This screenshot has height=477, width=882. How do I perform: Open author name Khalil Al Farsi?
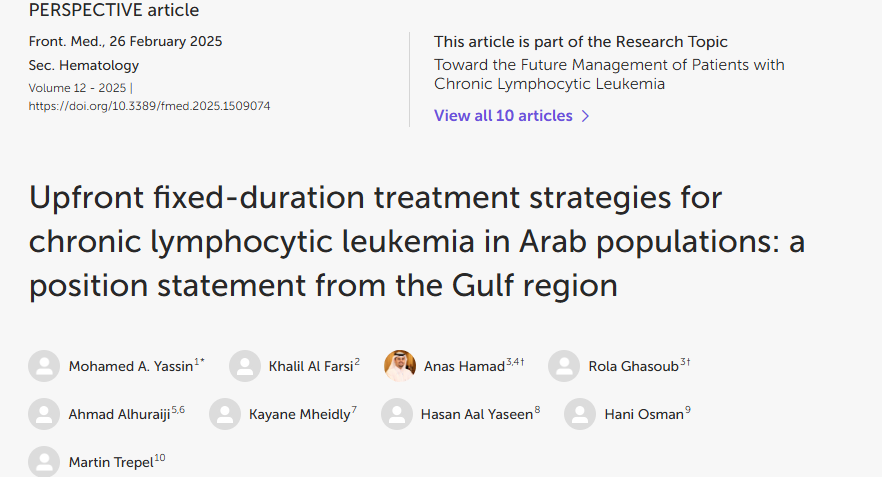(310, 366)
